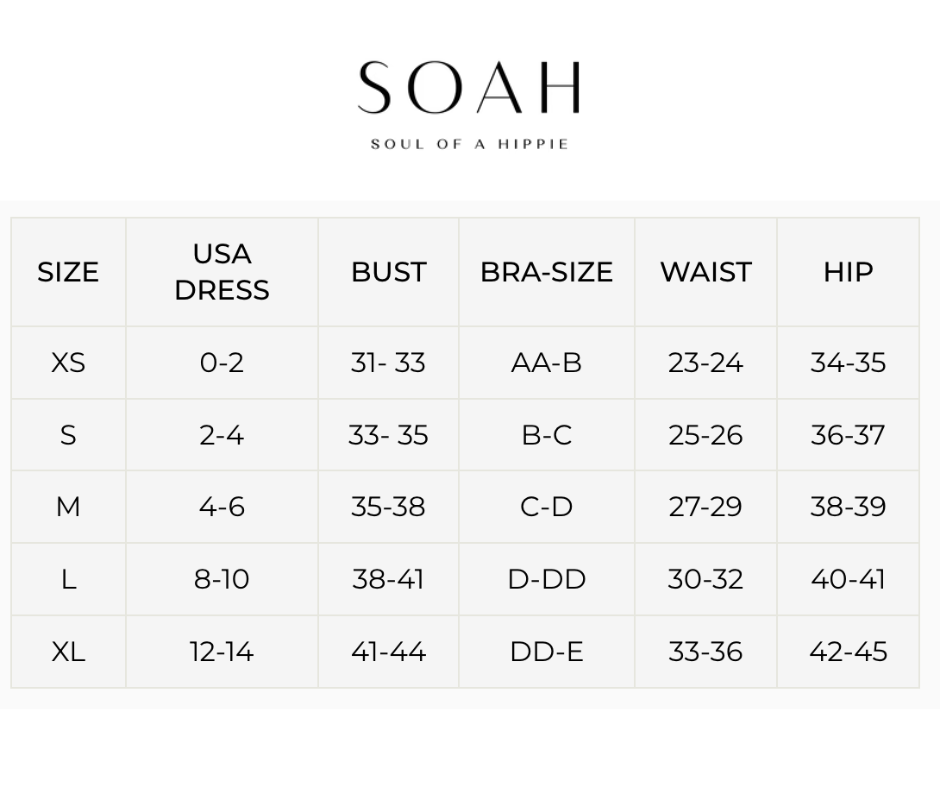Screen dimensions: 940x788
Task: Click the 2-4 USA dress cell
Action: click(222, 435)
